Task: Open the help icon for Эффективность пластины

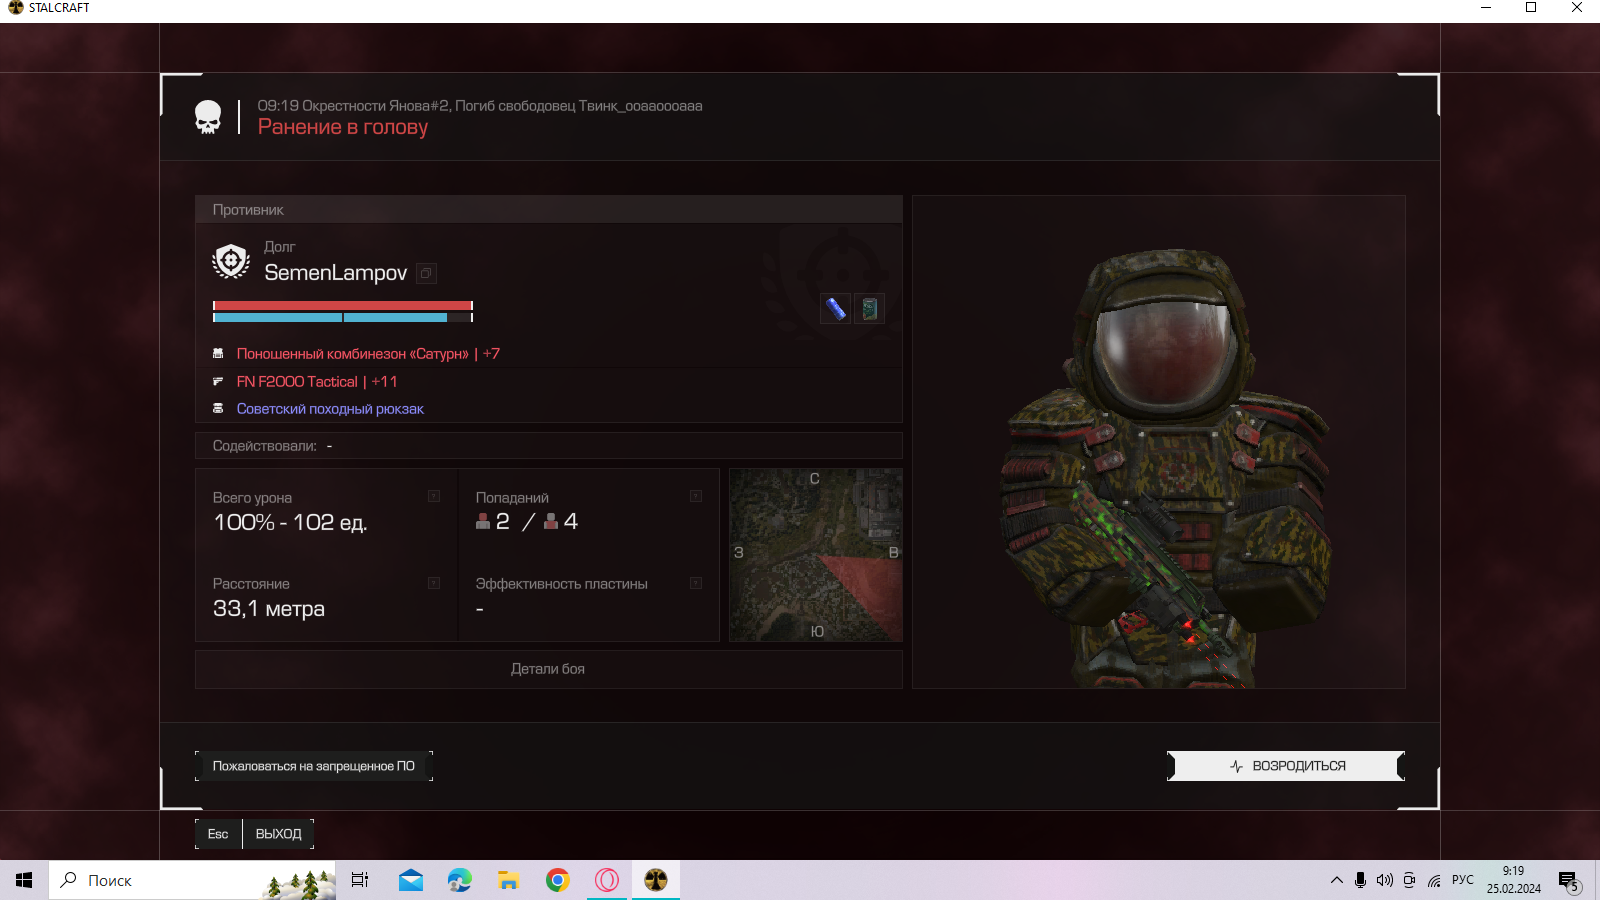Action: tap(696, 583)
